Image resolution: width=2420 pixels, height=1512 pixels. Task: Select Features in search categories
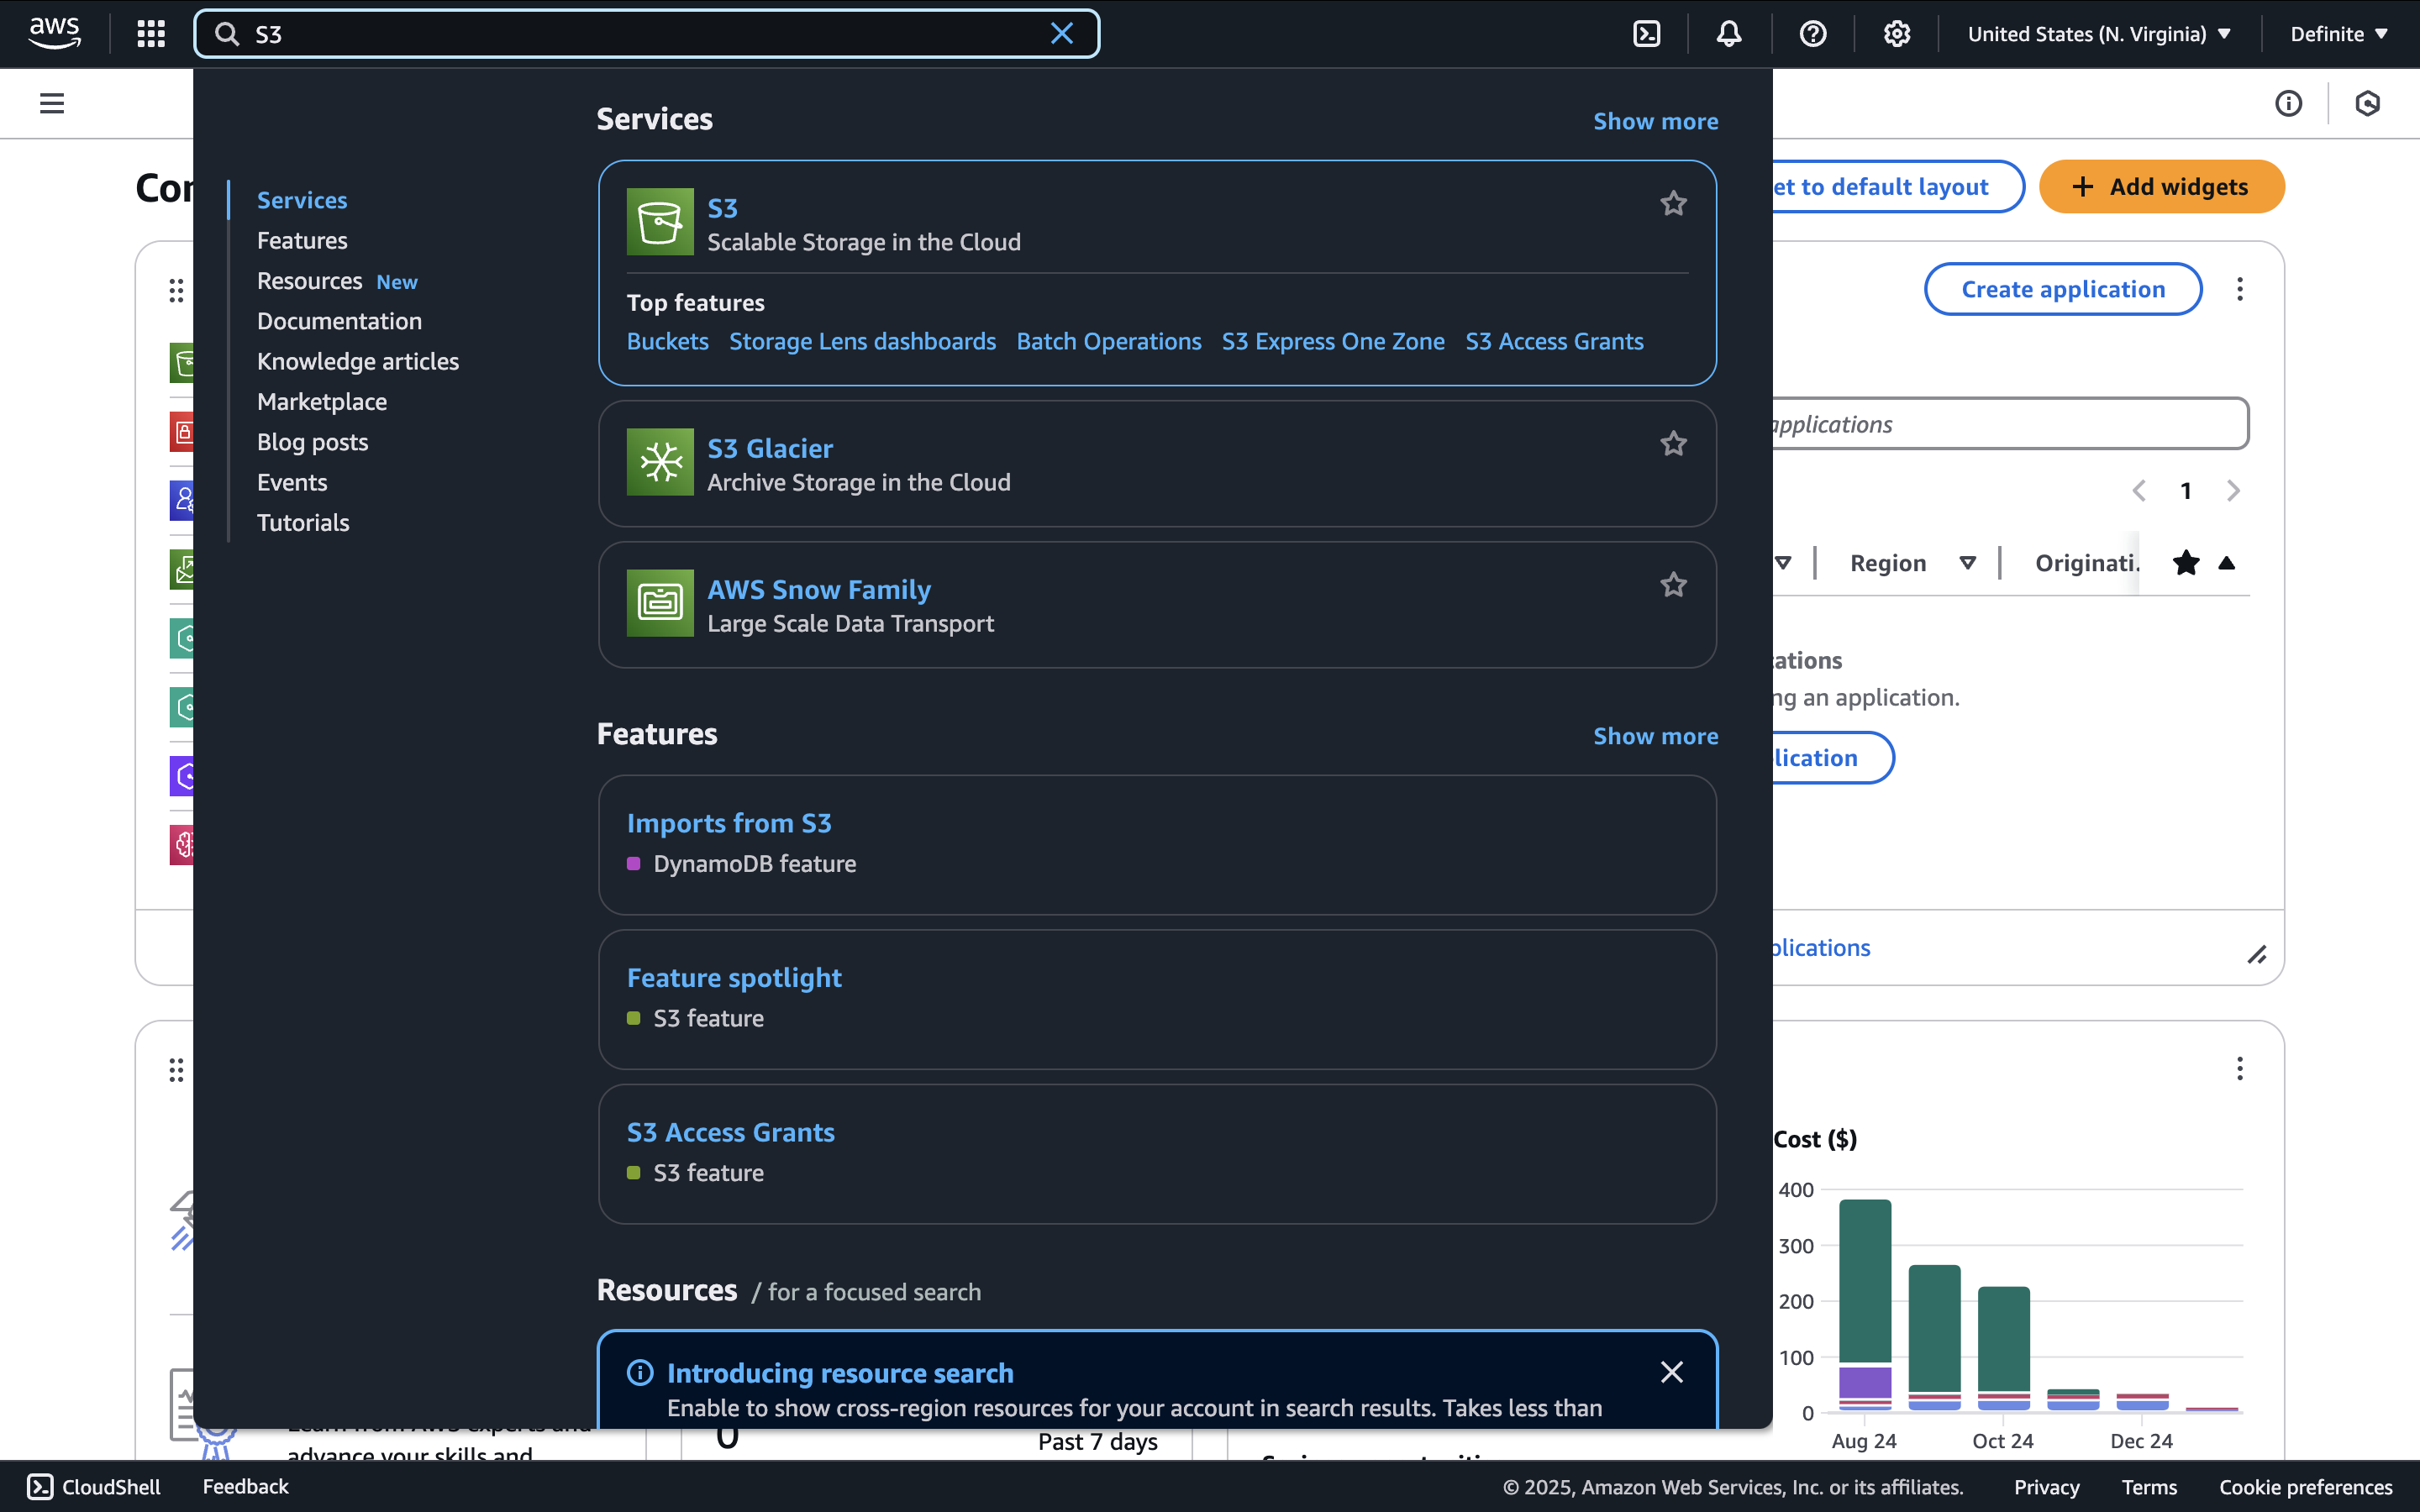click(302, 241)
